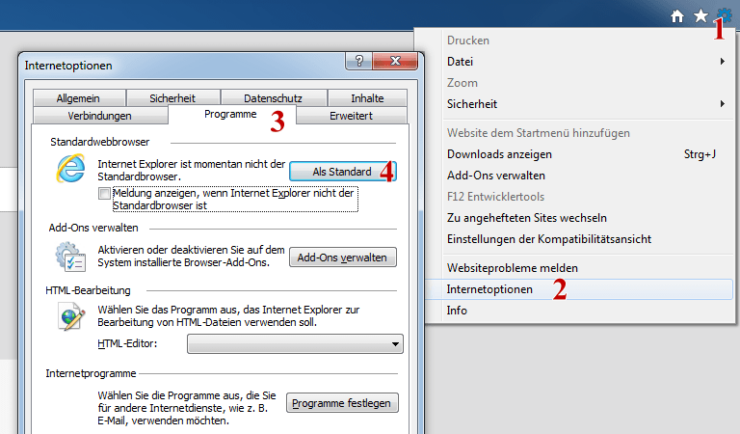Image resolution: width=740 pixels, height=434 pixels.
Task: Click 'Internet Explorer ist momentan nicht' text
Action: (x=191, y=170)
